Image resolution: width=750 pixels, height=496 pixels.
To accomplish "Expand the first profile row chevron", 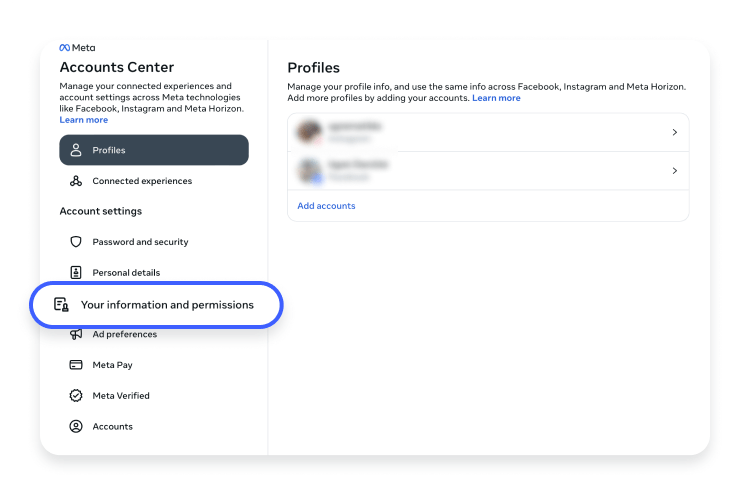I will [x=674, y=132].
